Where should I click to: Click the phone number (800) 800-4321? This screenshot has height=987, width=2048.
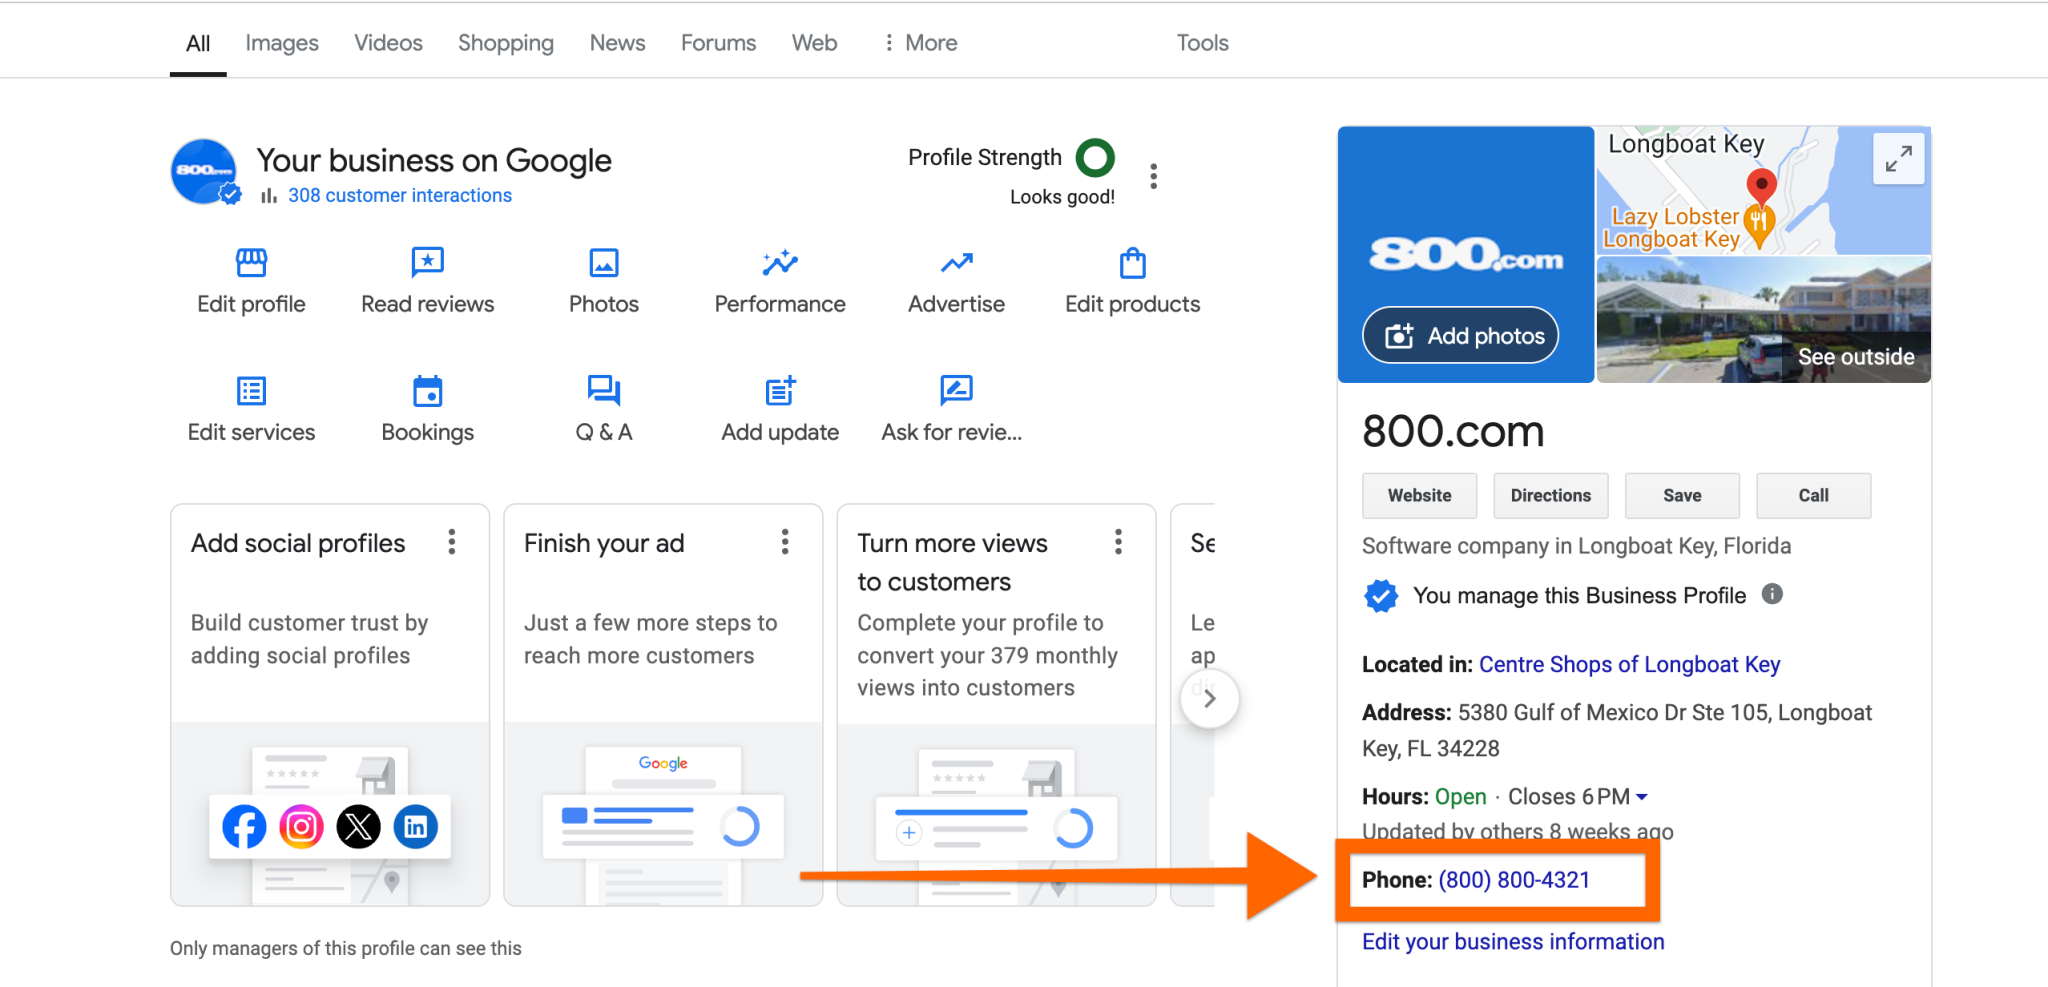click(x=1514, y=880)
